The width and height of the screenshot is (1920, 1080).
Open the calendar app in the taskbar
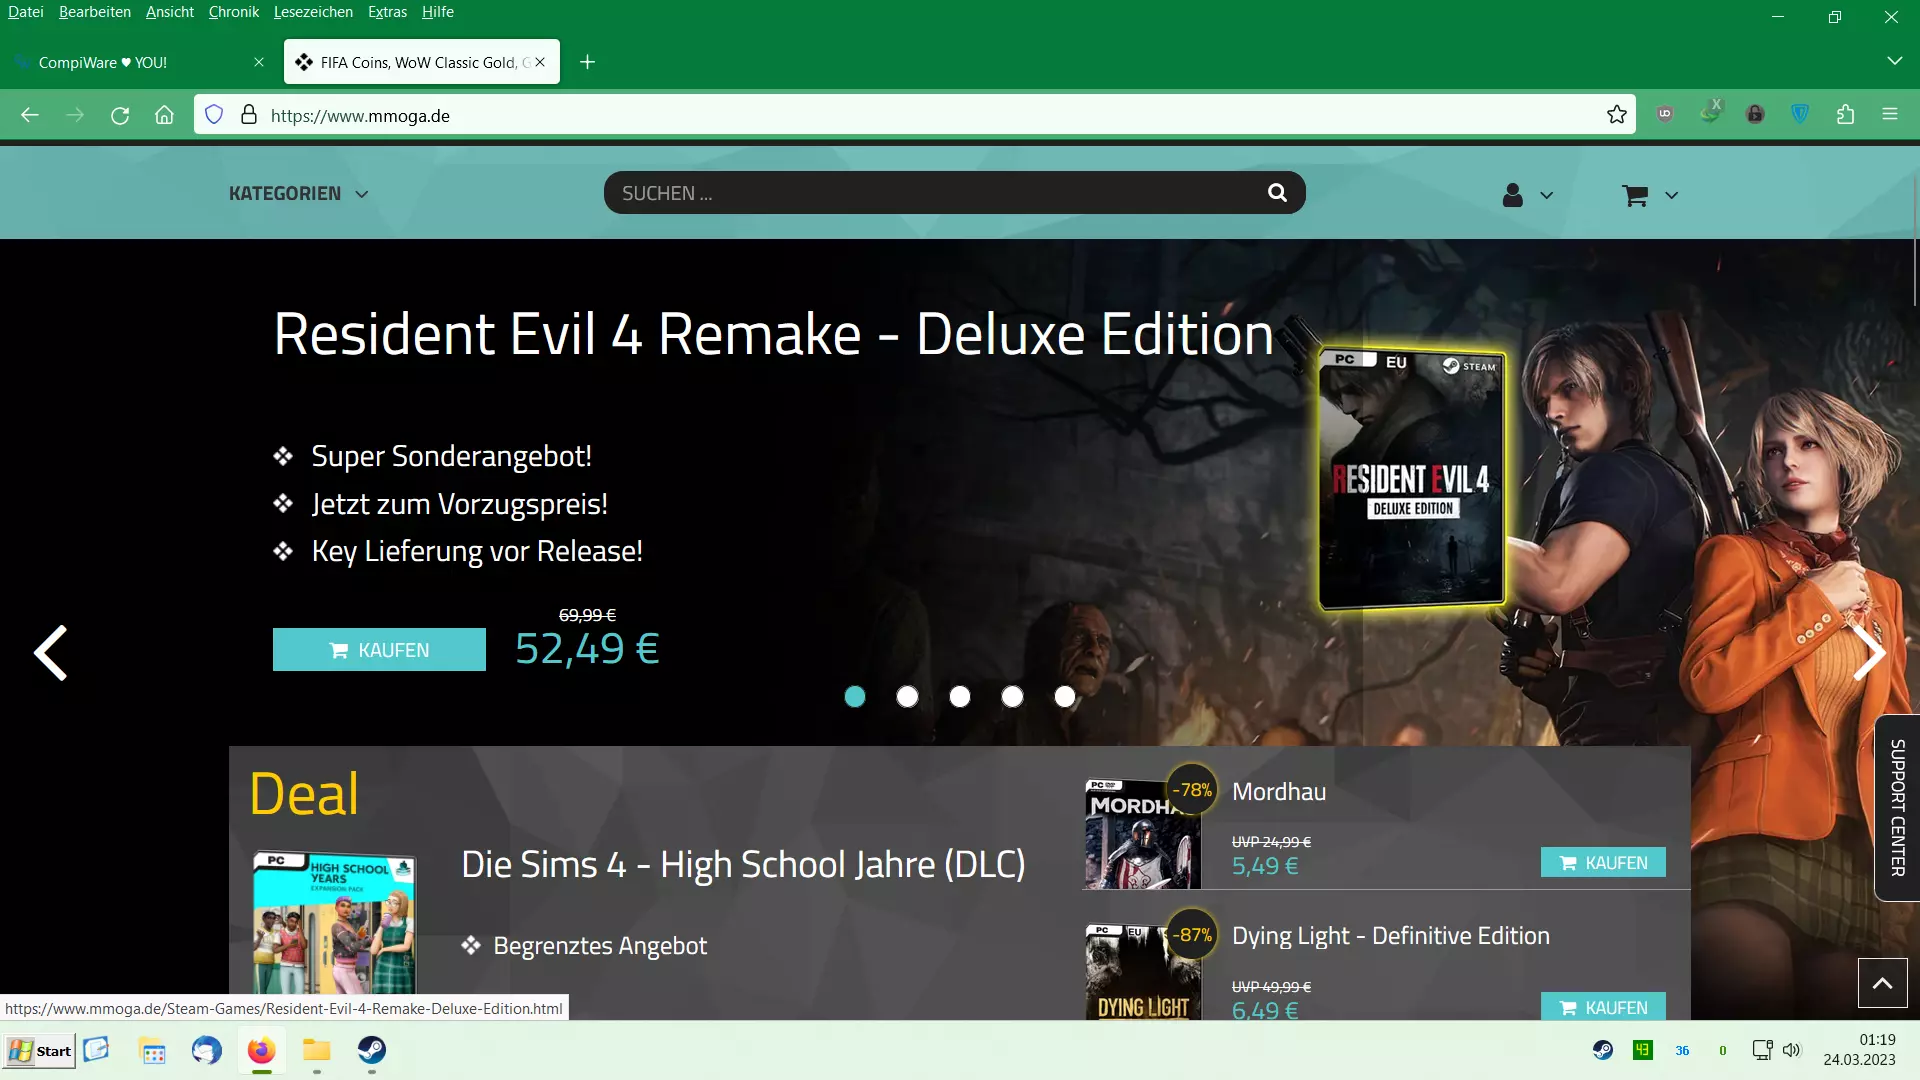(153, 1051)
